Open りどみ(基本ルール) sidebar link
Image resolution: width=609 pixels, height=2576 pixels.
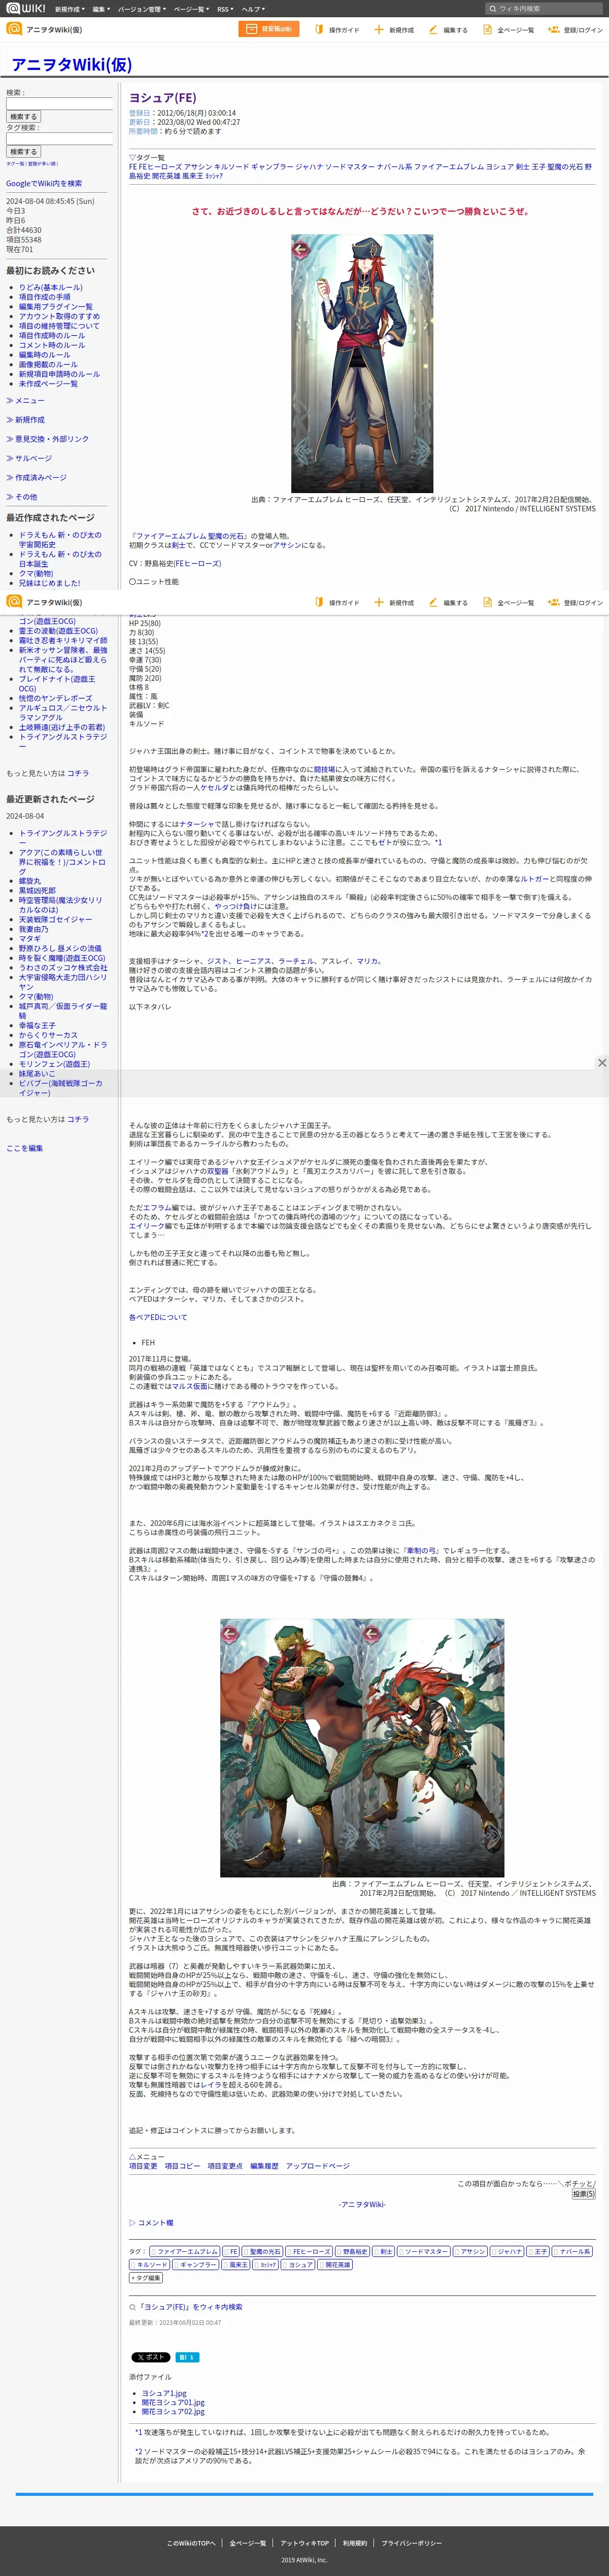[x=51, y=287]
